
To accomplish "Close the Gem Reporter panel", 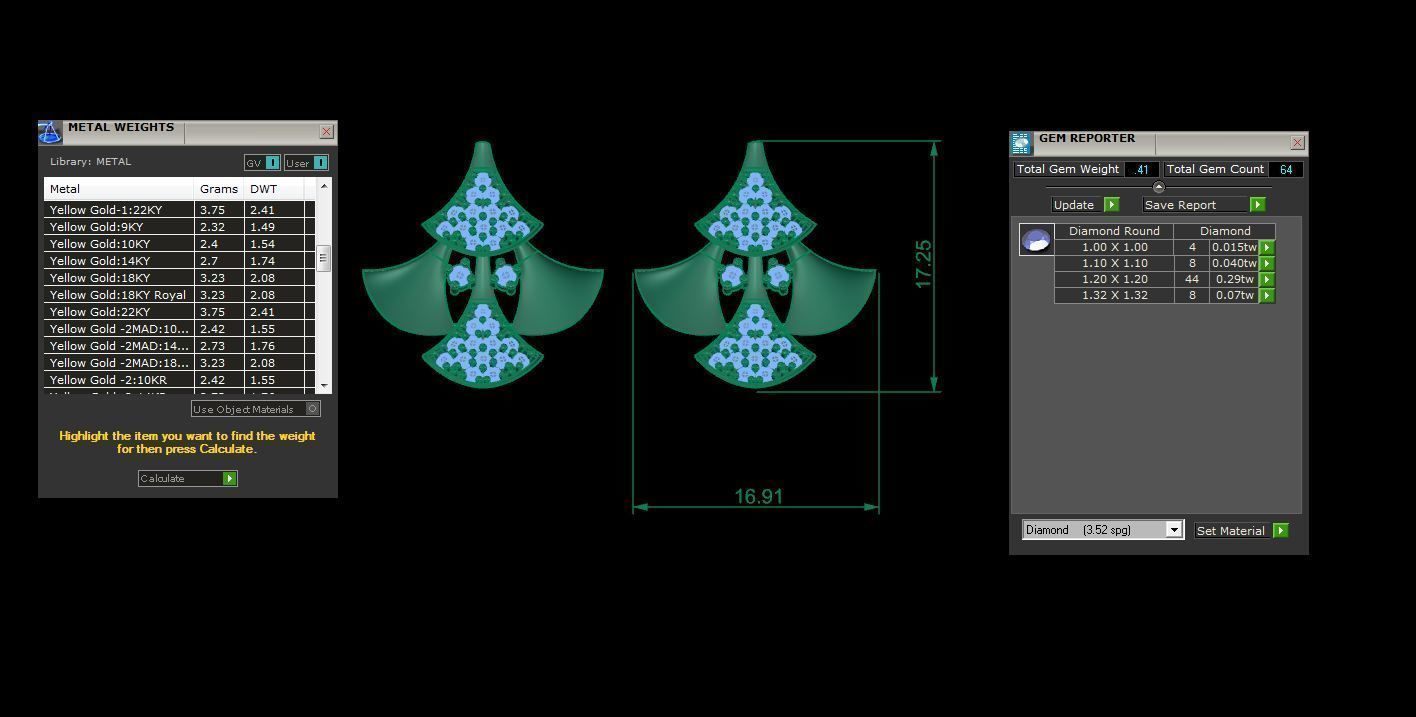I will 1297,143.
